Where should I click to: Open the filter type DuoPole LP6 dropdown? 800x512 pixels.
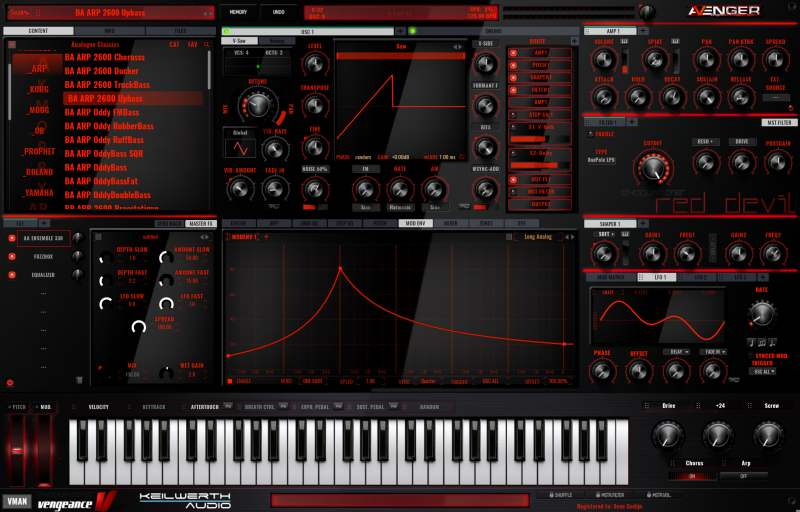[x=601, y=160]
